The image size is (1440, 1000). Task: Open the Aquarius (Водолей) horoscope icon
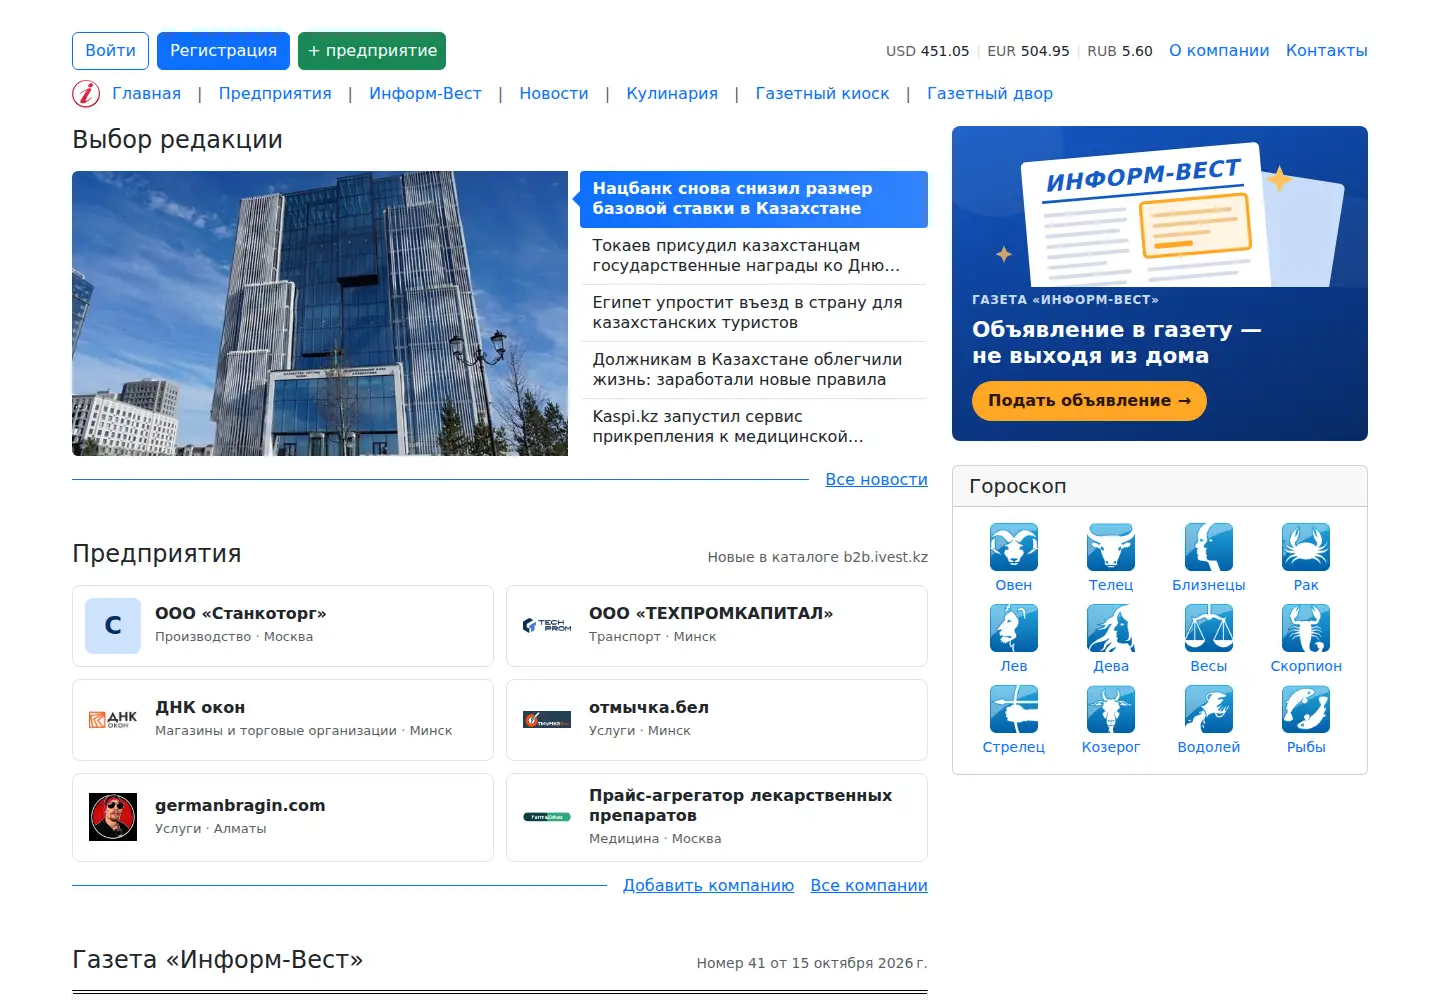(1208, 709)
